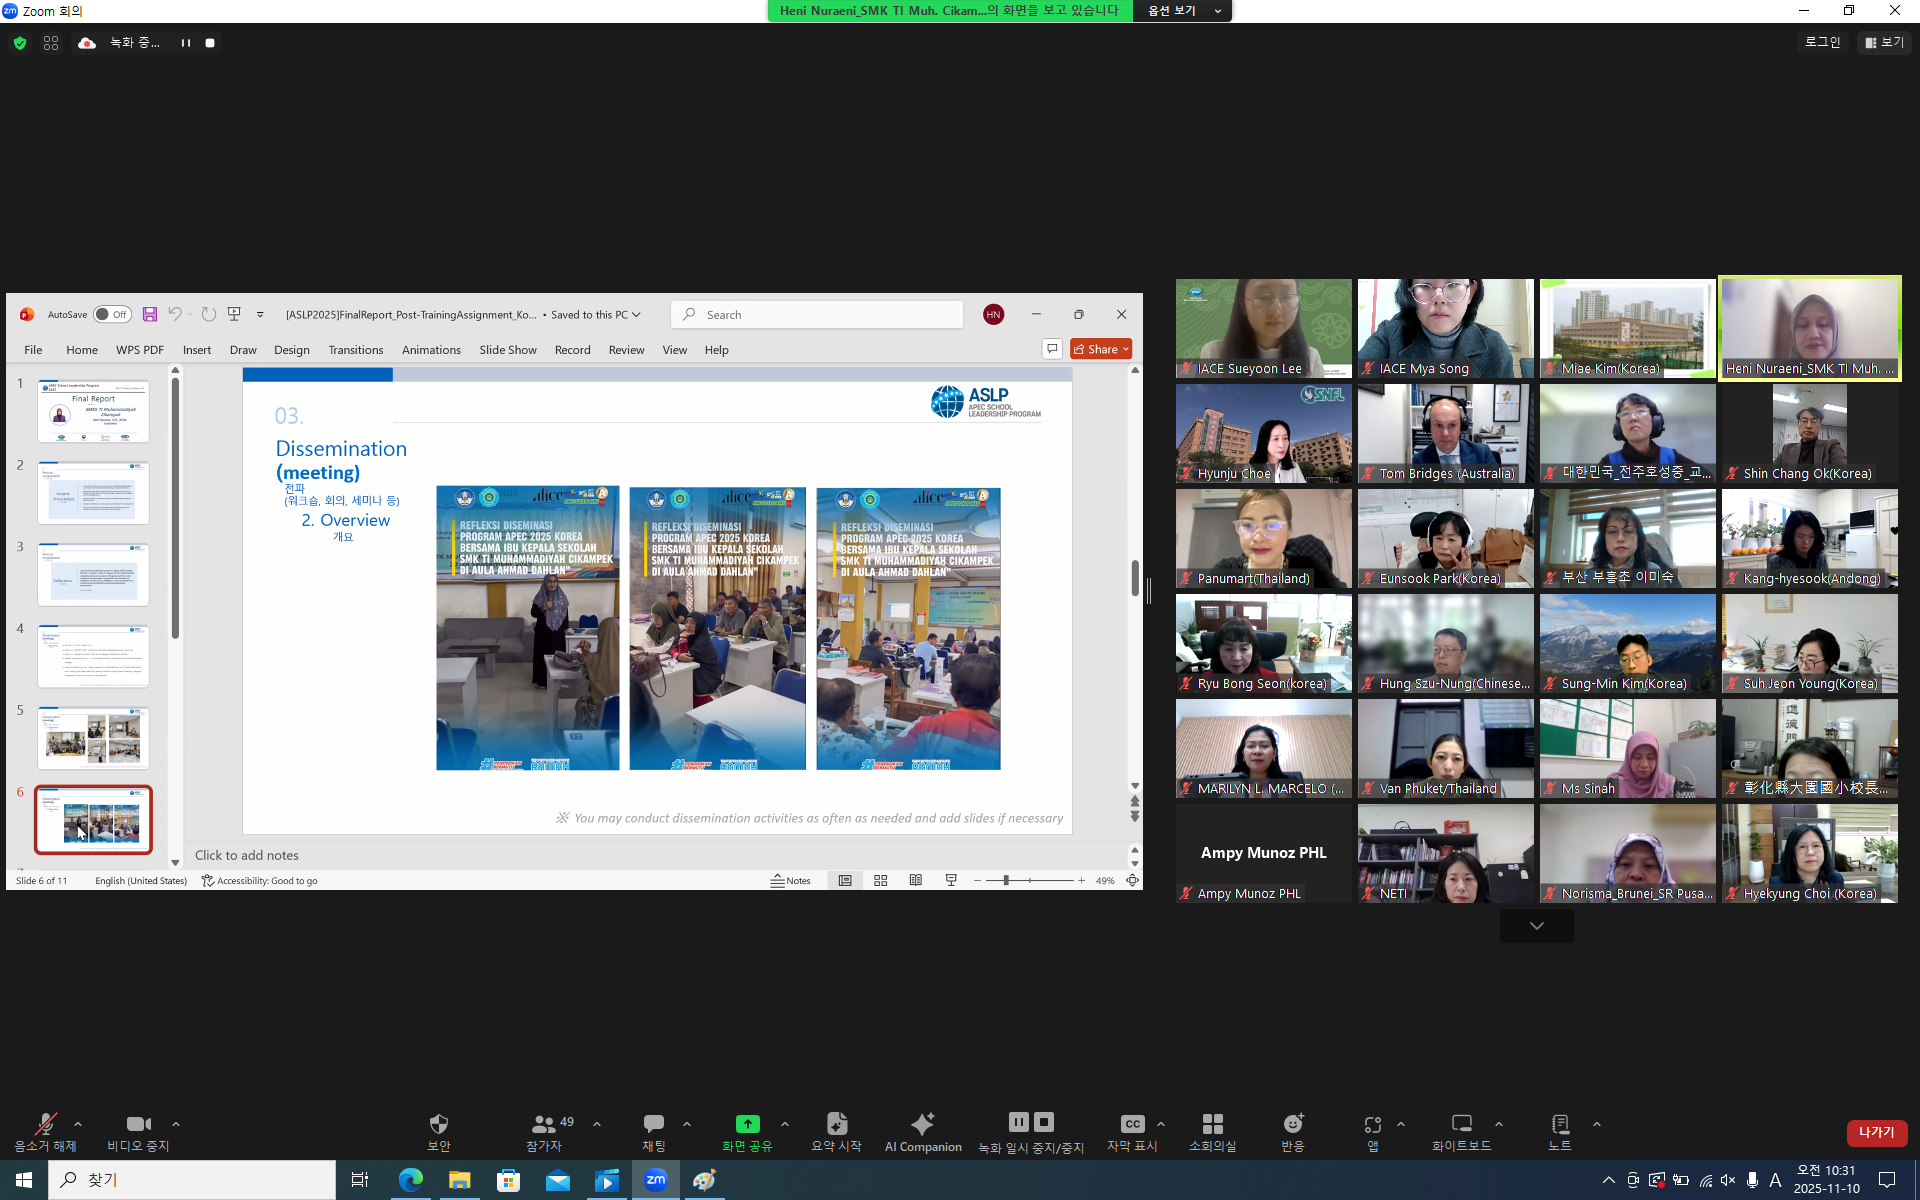Select slide 5 thumbnail in panel
1920x1200 pixels.
coord(93,737)
